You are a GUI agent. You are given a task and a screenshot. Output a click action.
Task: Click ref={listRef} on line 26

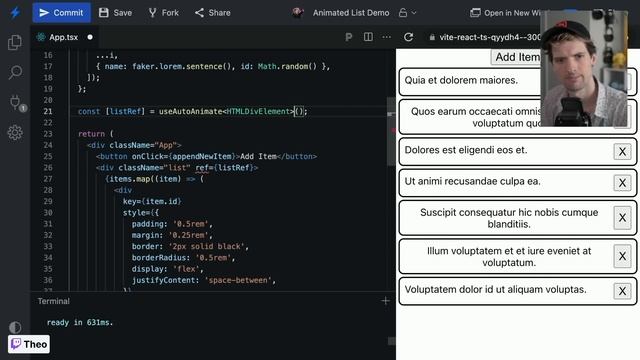(224, 168)
